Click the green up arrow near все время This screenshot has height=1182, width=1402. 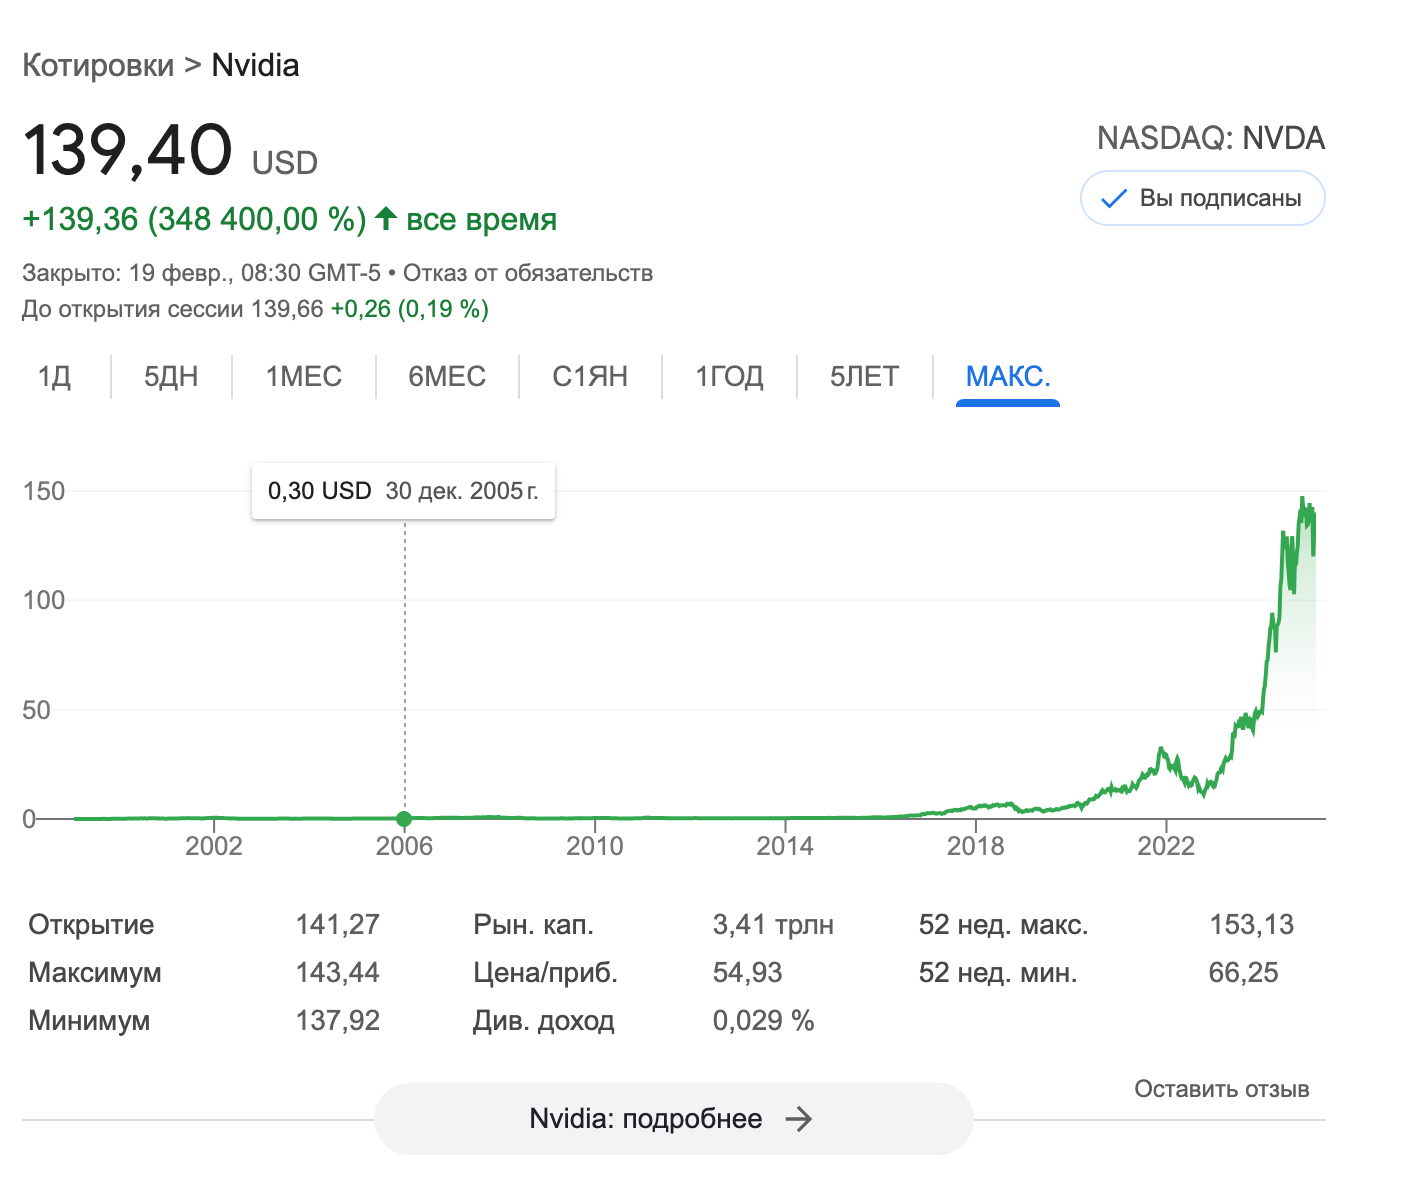coord(386,218)
